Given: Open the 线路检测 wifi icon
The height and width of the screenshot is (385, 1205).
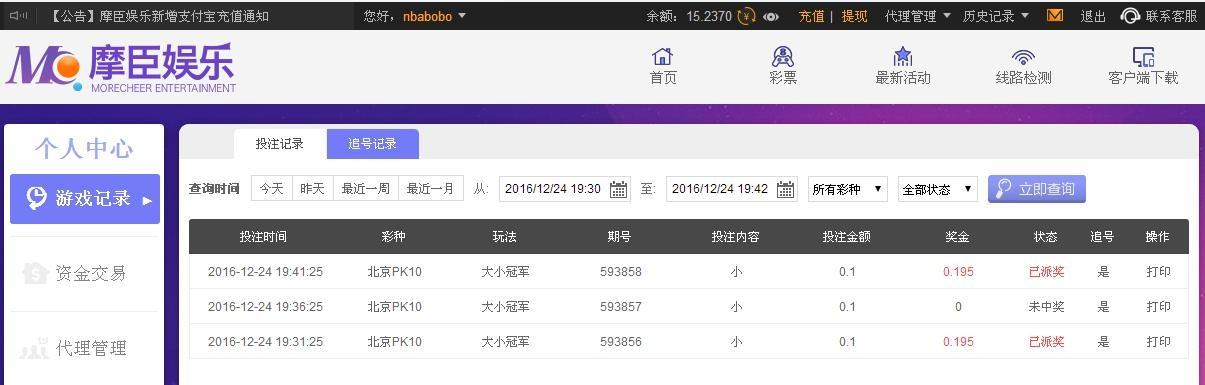Looking at the screenshot, I should coord(1023,57).
